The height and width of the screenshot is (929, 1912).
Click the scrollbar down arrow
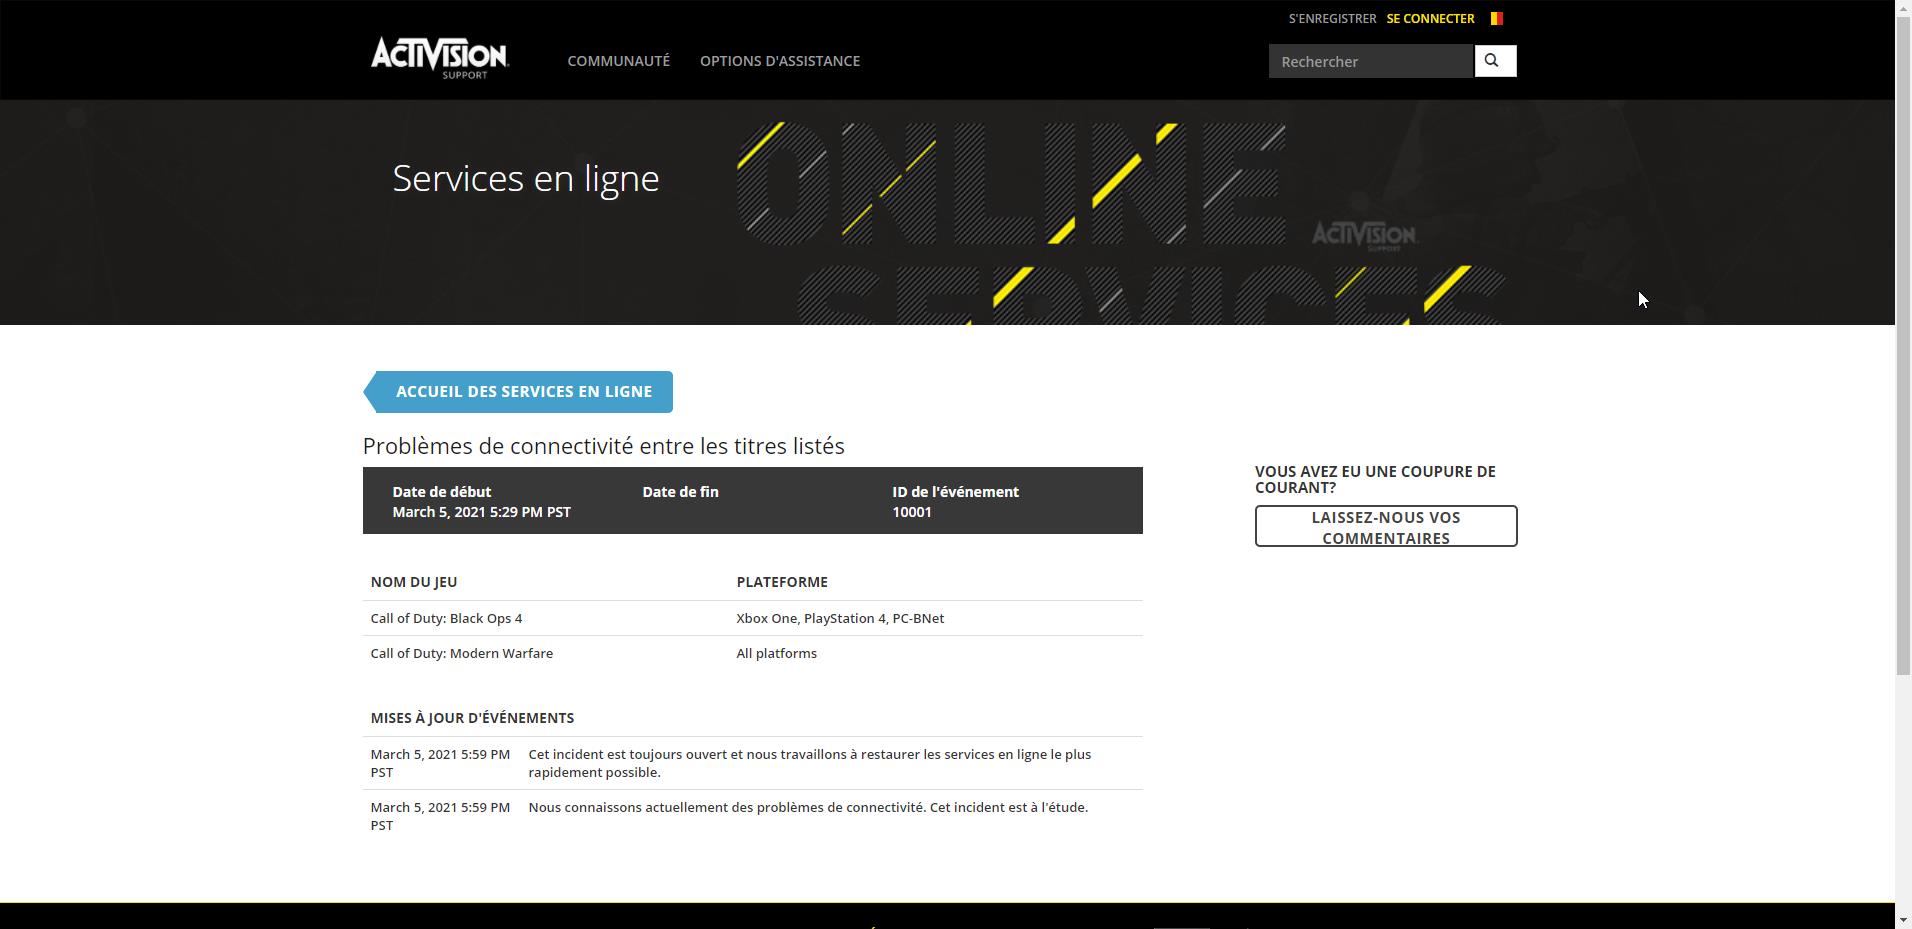(1903, 919)
